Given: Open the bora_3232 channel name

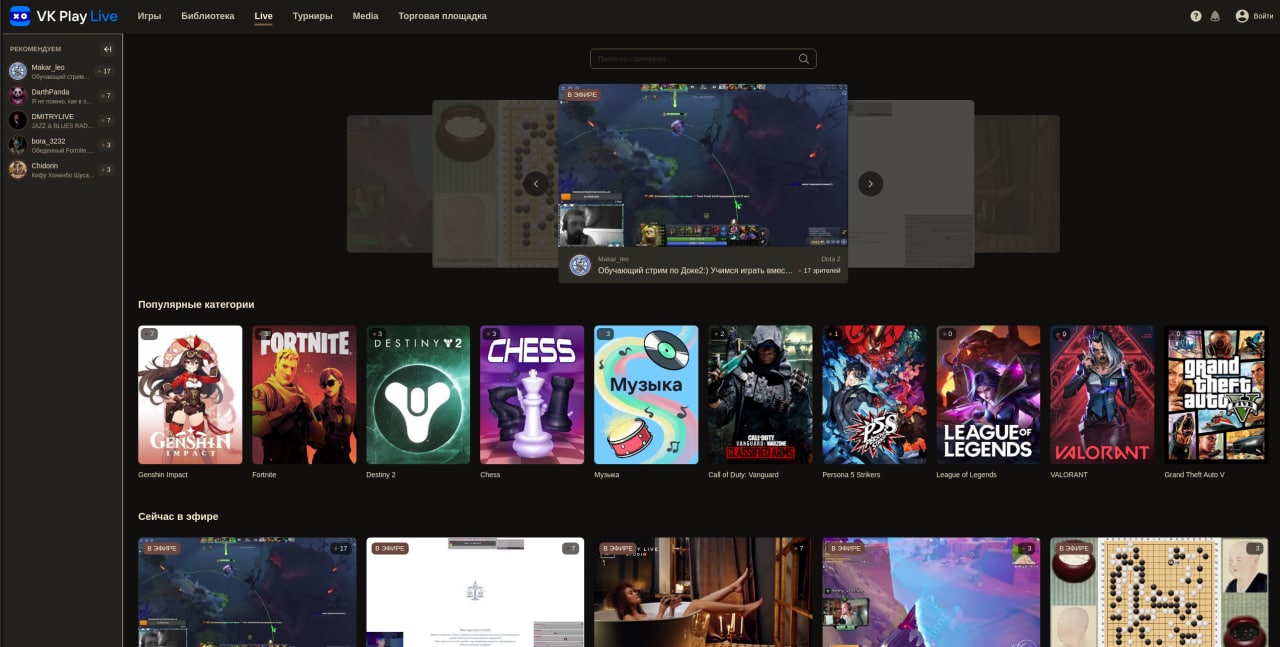Looking at the screenshot, I should (48, 141).
